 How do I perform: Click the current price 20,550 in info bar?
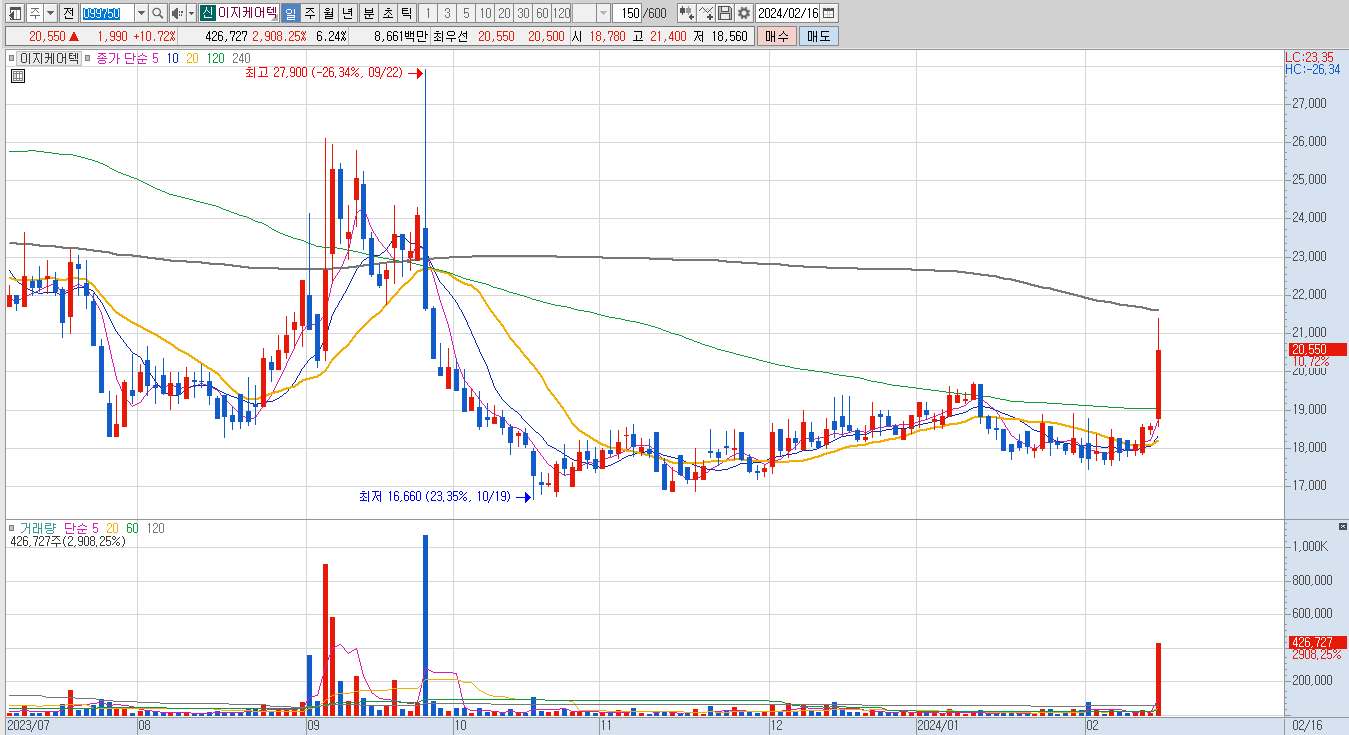click(48, 36)
